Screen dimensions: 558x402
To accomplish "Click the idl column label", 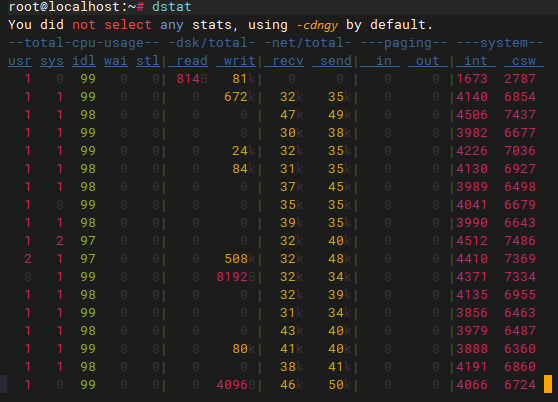I will [x=84, y=61].
